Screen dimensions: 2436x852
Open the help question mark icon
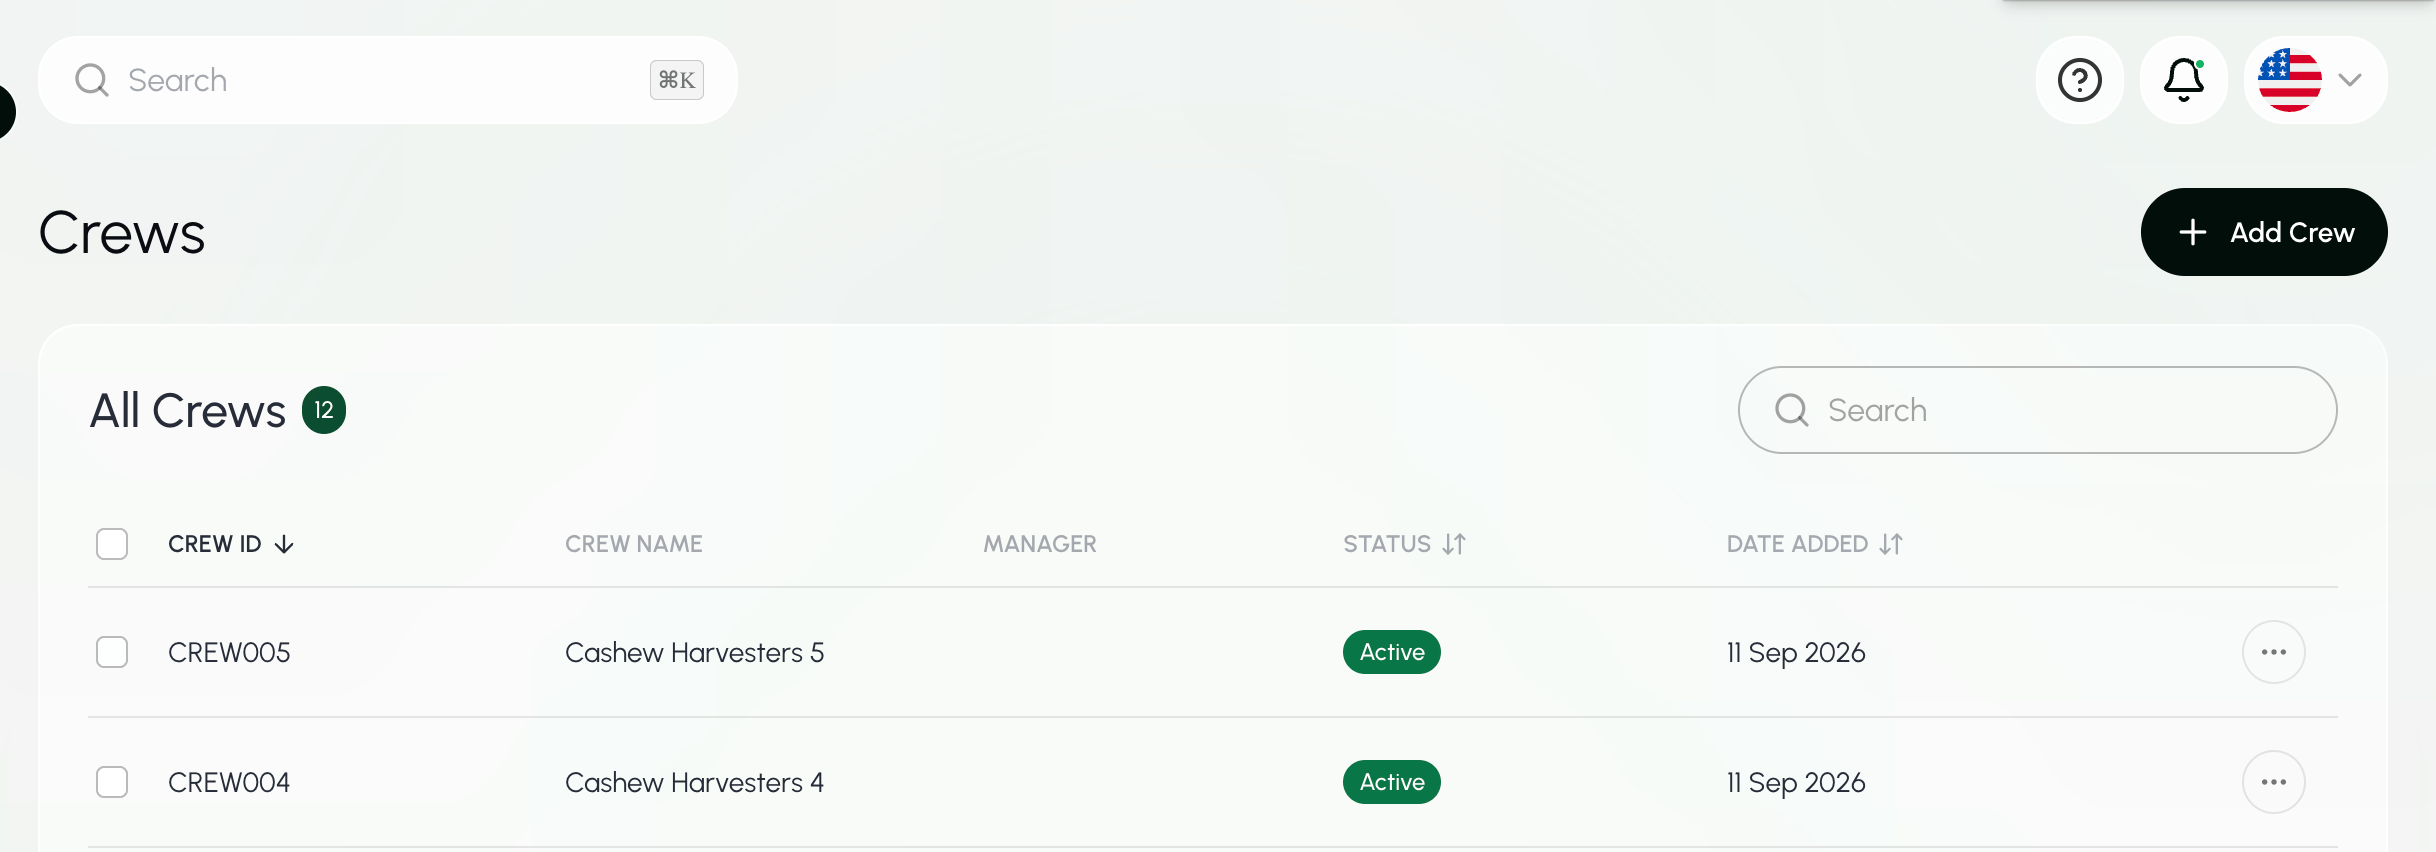[2079, 80]
